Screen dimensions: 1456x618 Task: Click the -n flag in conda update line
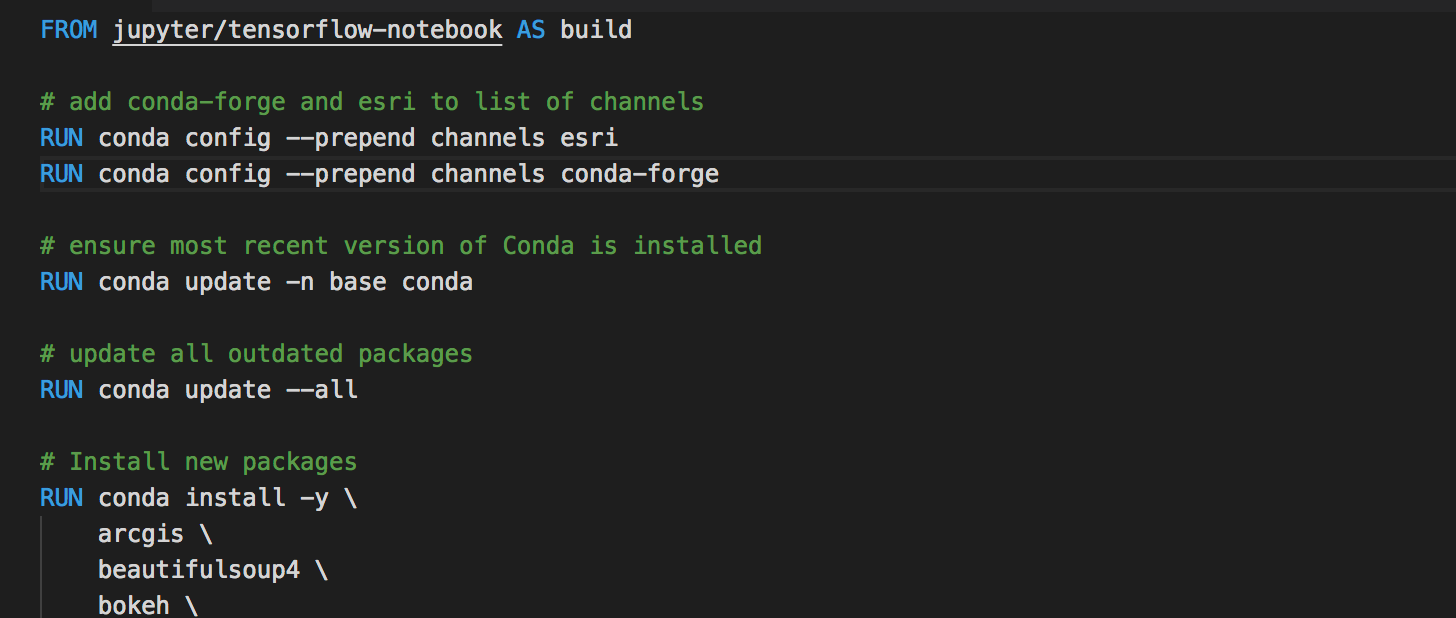pyautogui.click(x=300, y=282)
